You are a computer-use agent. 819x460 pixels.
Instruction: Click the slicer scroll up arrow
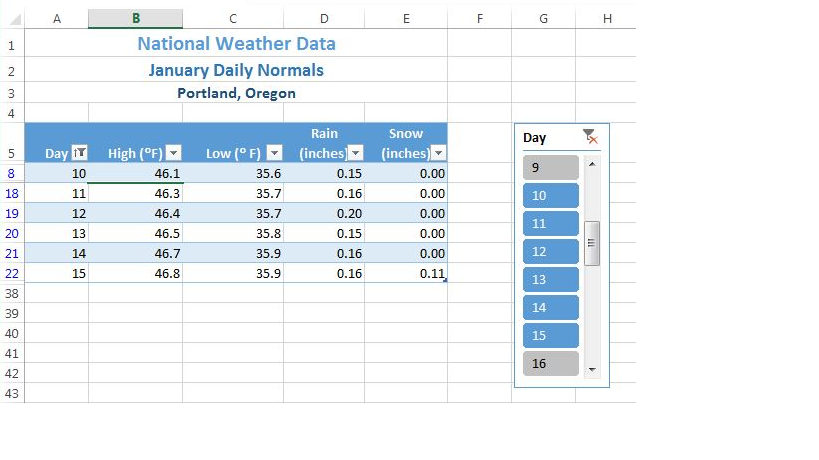(592, 164)
